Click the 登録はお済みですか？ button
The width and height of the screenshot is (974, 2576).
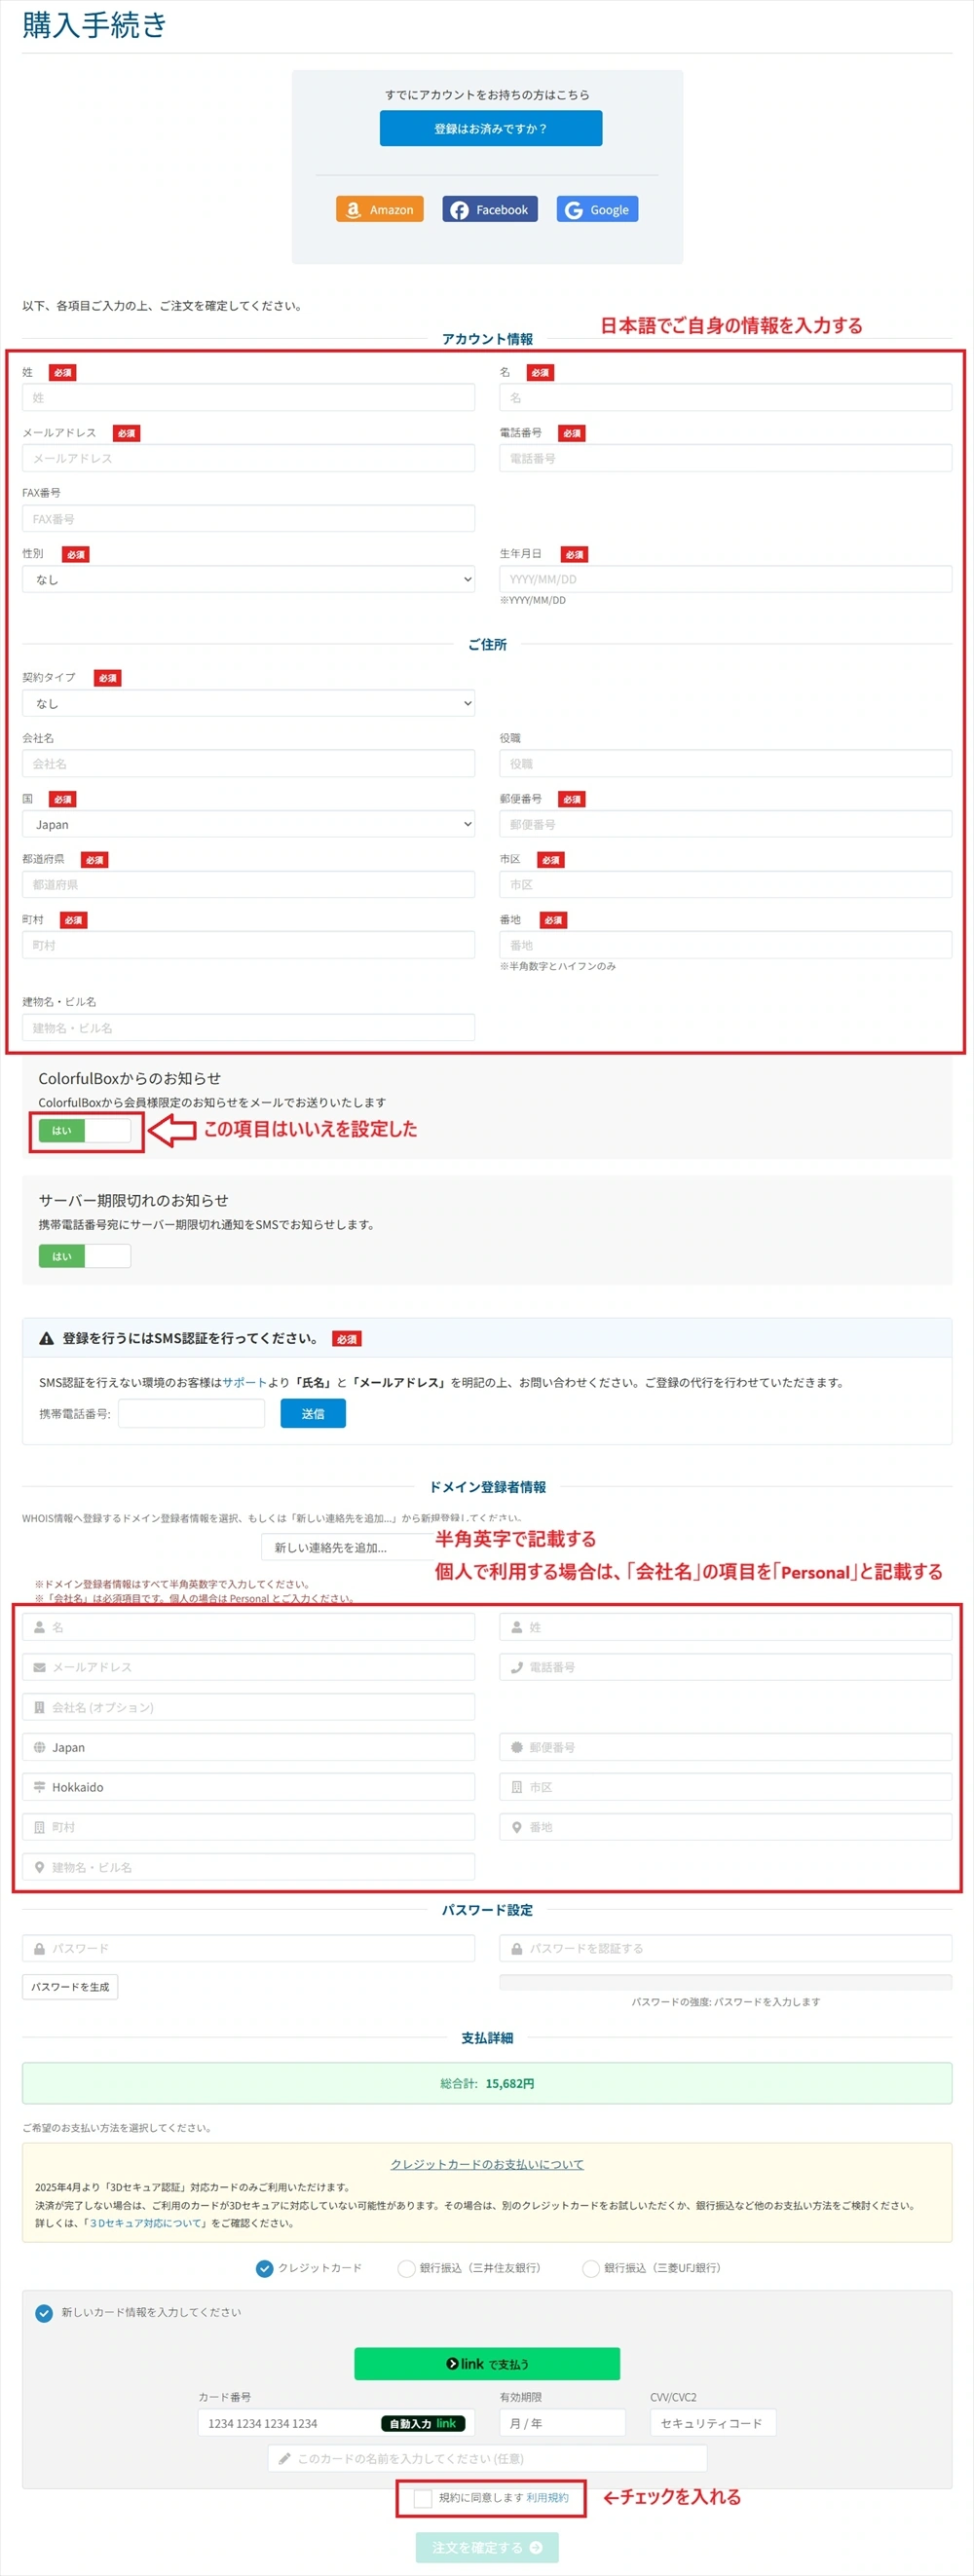click(490, 128)
